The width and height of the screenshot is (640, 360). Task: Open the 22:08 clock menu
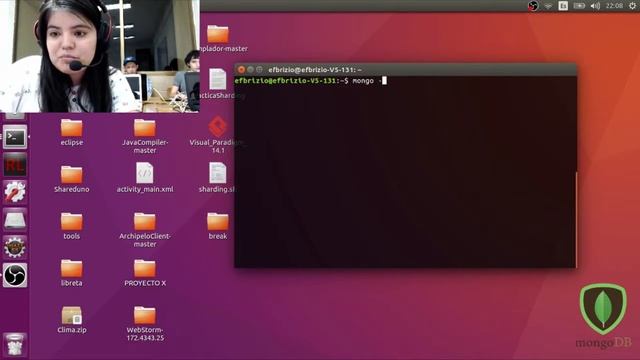(x=614, y=6)
